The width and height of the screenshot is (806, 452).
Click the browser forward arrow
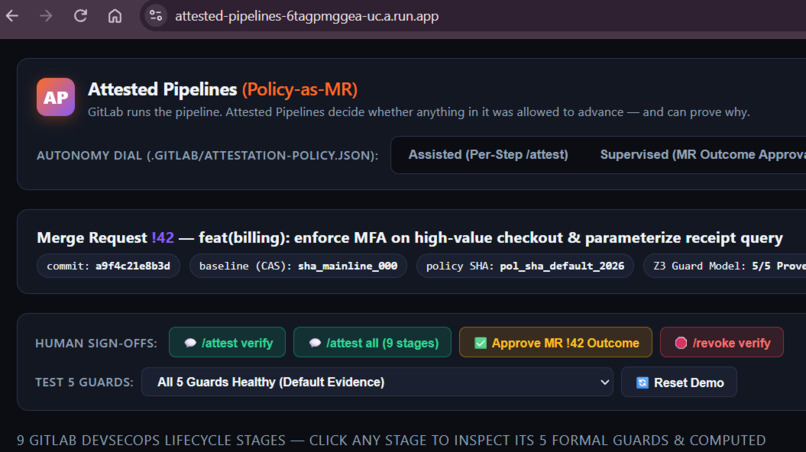[x=46, y=16]
